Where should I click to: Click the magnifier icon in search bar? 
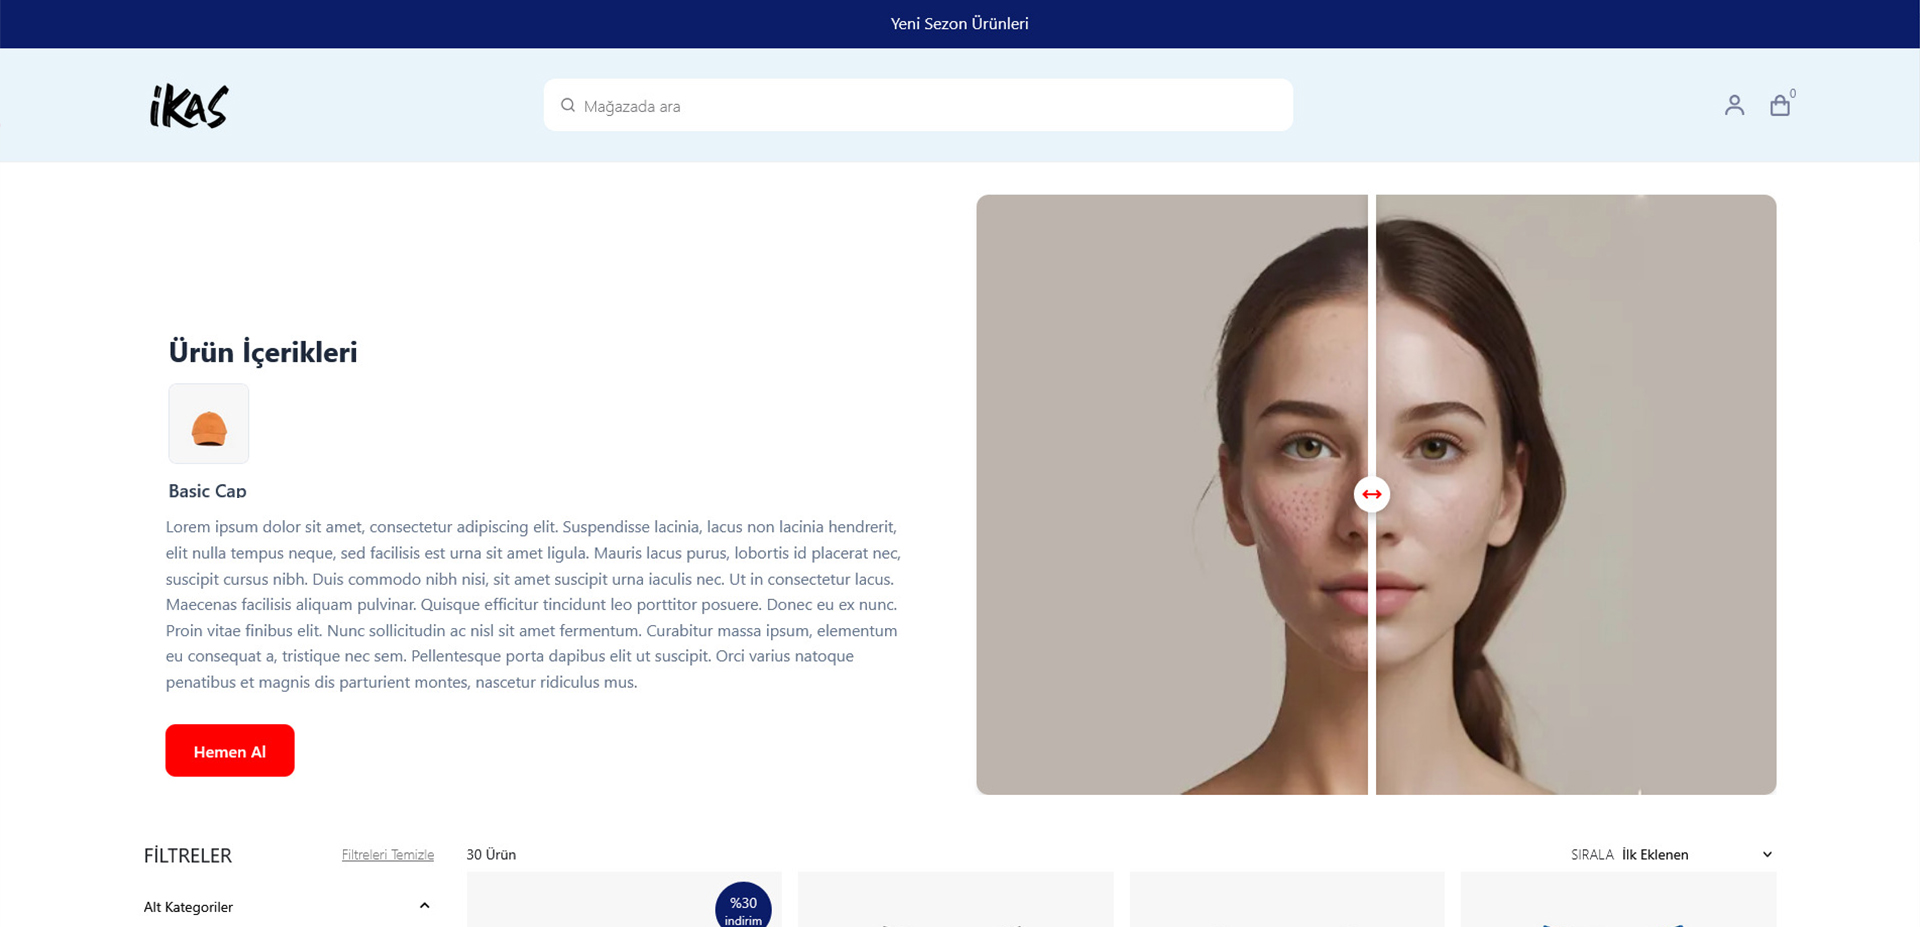[568, 105]
